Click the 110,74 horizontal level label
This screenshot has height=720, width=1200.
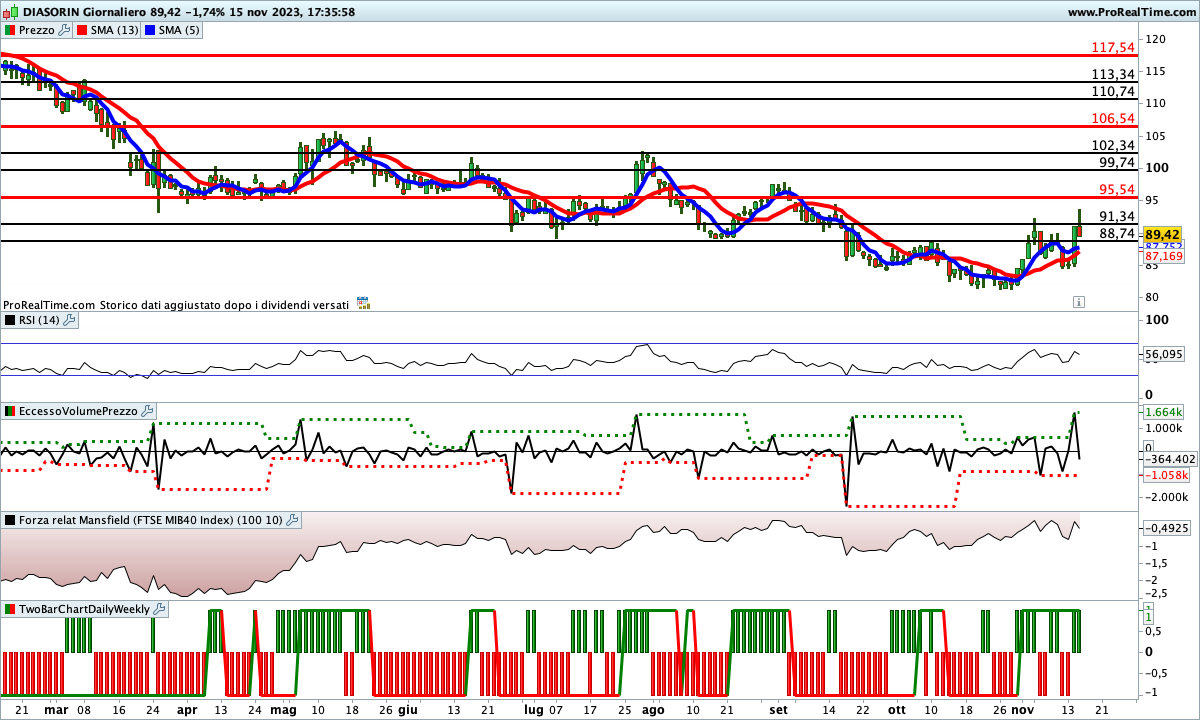(1113, 91)
